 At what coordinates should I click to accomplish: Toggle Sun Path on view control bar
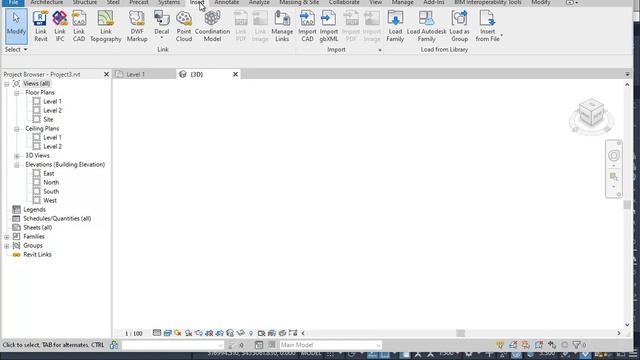(x=178, y=333)
